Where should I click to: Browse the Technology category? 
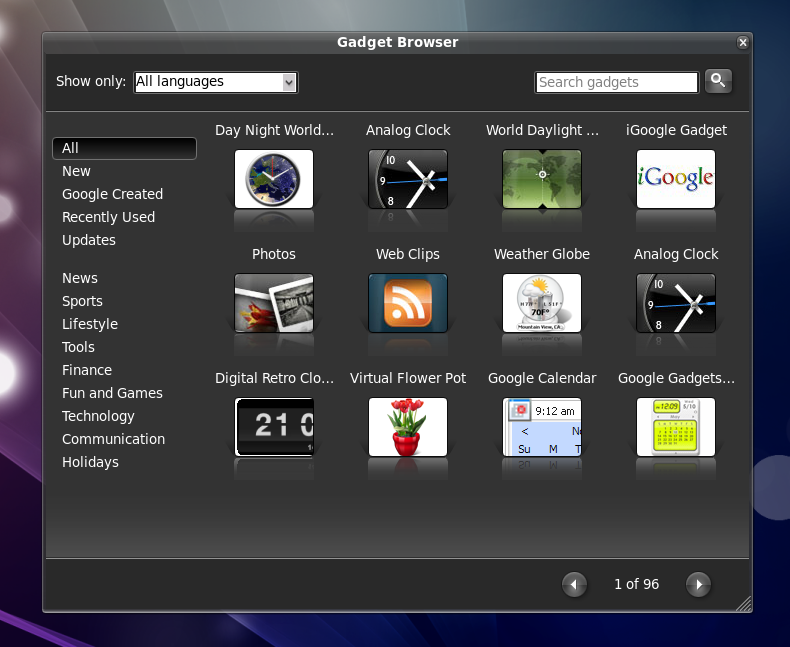point(98,416)
